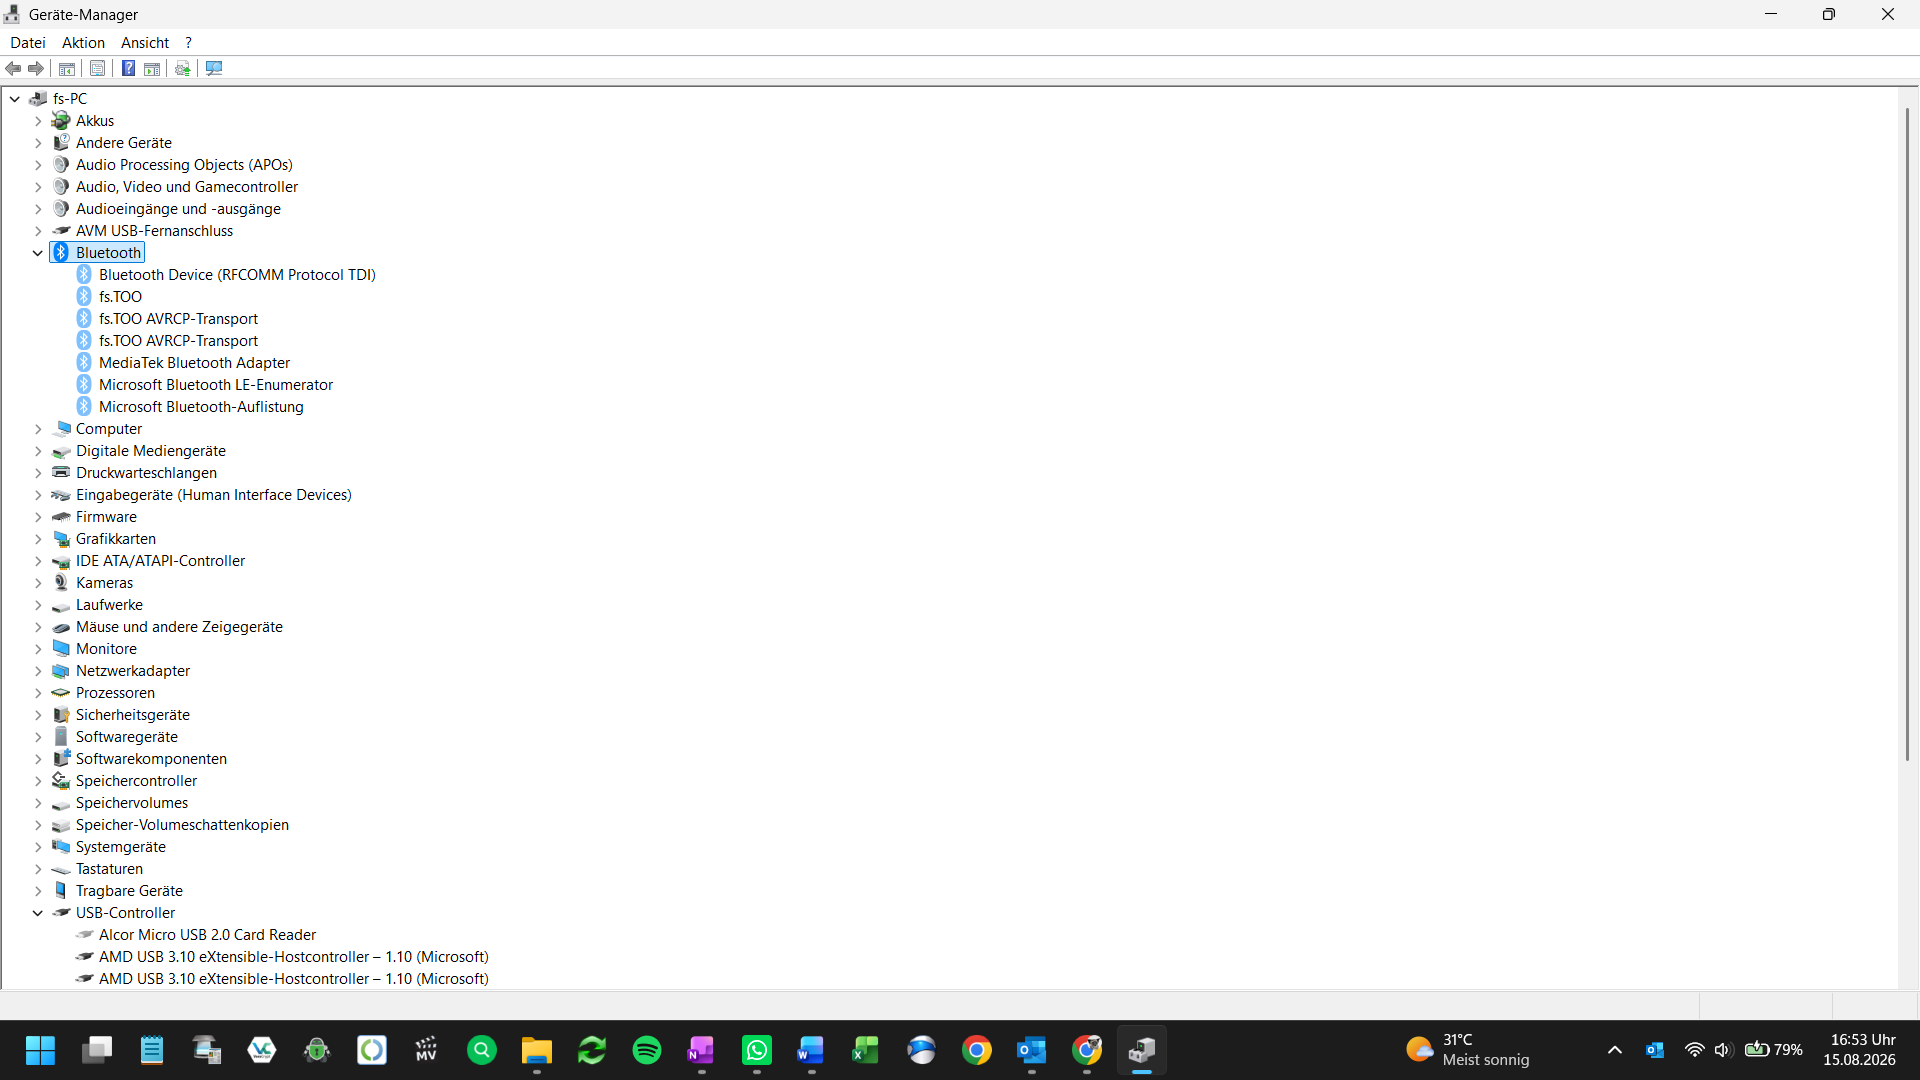This screenshot has width=1920, height=1080.
Task: Select the fs.TOO Bluetooth device
Action: [x=120, y=296]
